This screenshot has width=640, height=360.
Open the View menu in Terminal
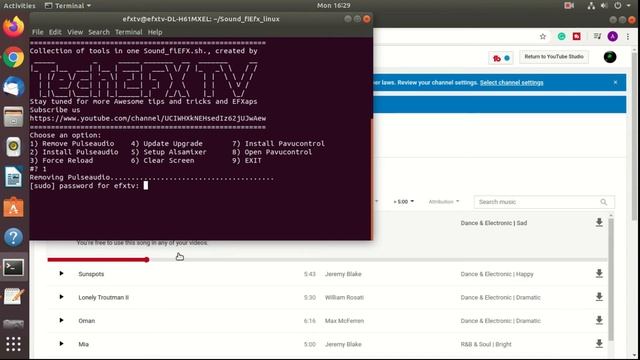pos(75,32)
